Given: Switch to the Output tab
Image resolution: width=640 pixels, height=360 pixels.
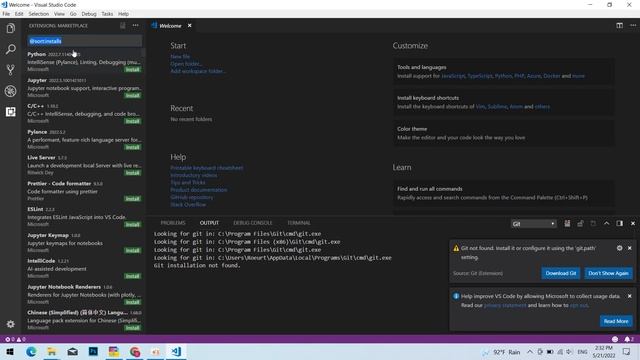Looking at the screenshot, I should tap(209, 223).
